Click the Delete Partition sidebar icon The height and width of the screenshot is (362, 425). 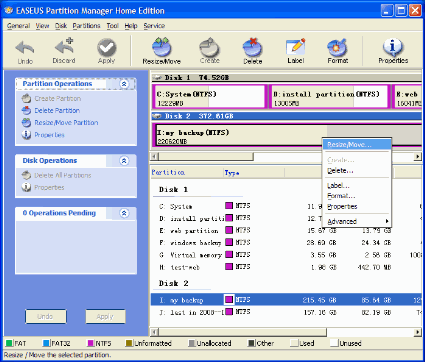click(x=26, y=110)
